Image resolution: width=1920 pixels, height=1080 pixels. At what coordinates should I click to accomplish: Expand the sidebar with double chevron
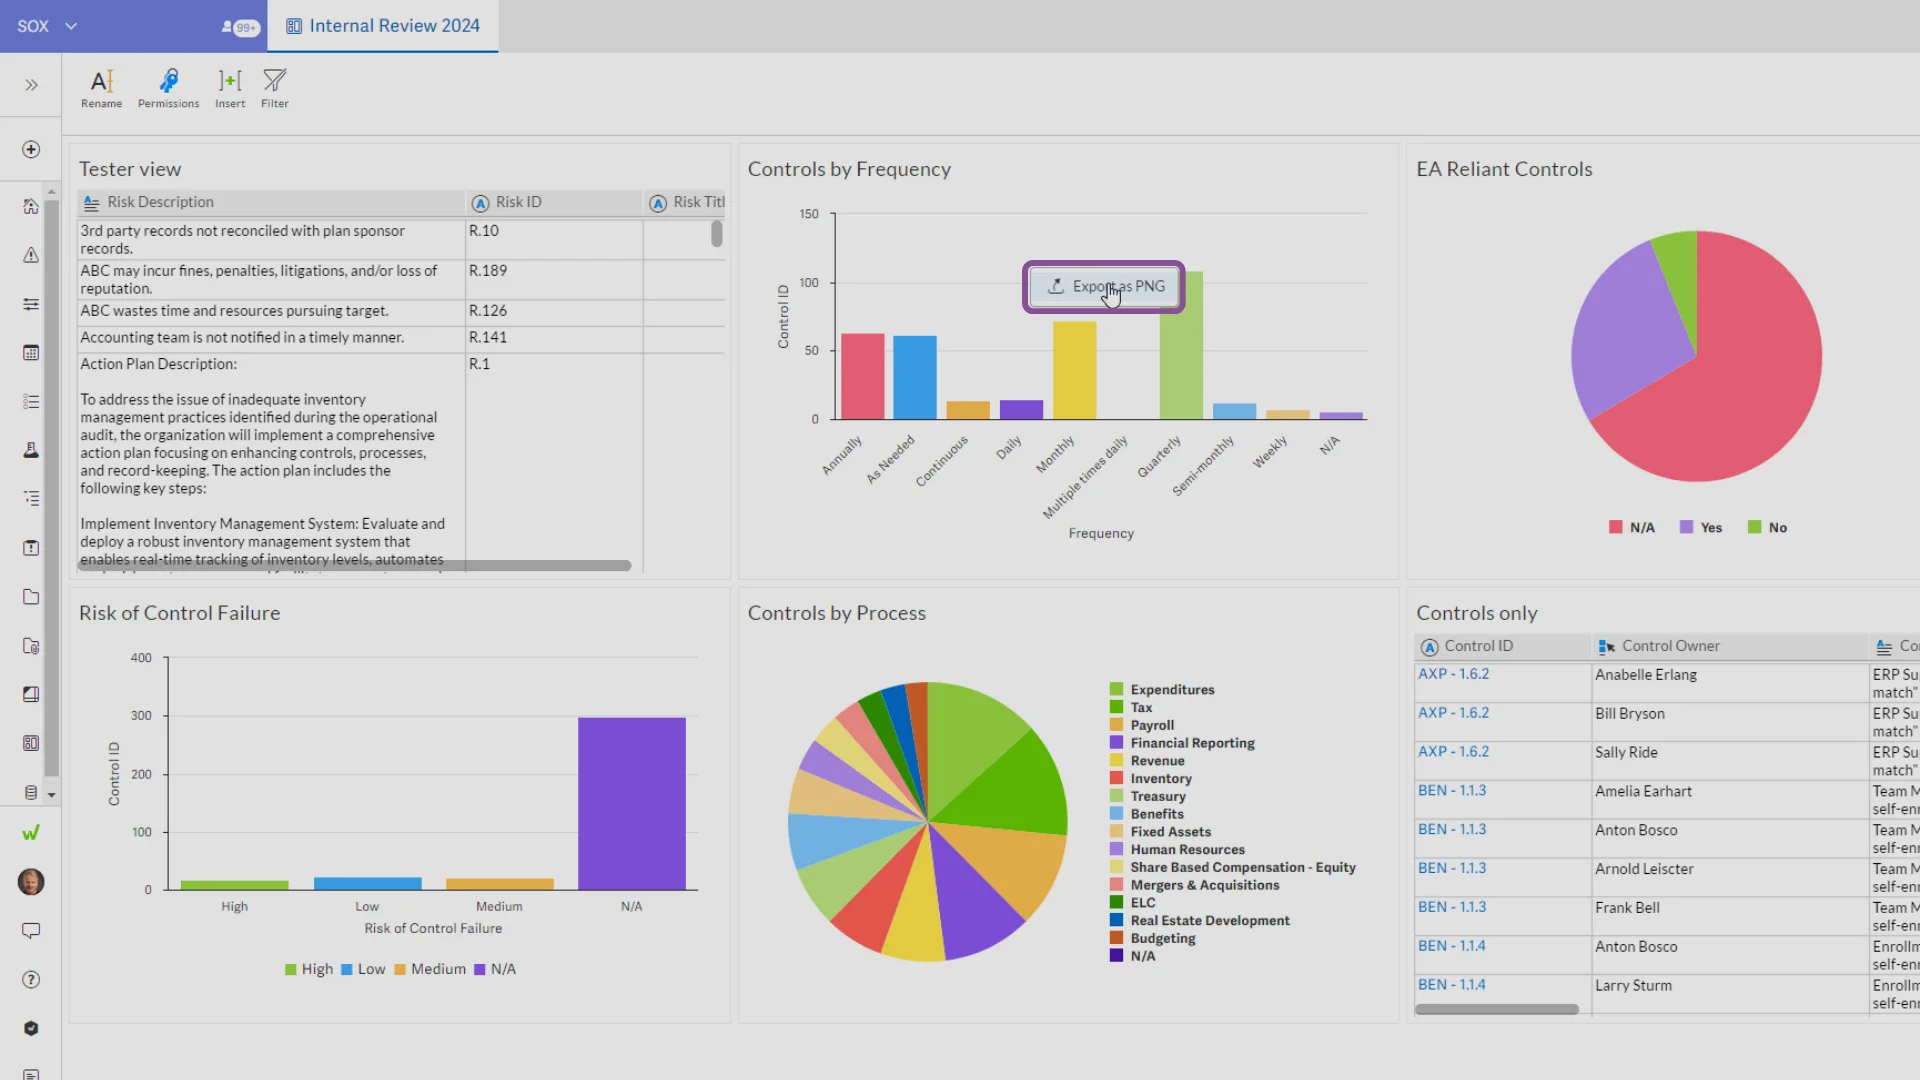pos(31,85)
